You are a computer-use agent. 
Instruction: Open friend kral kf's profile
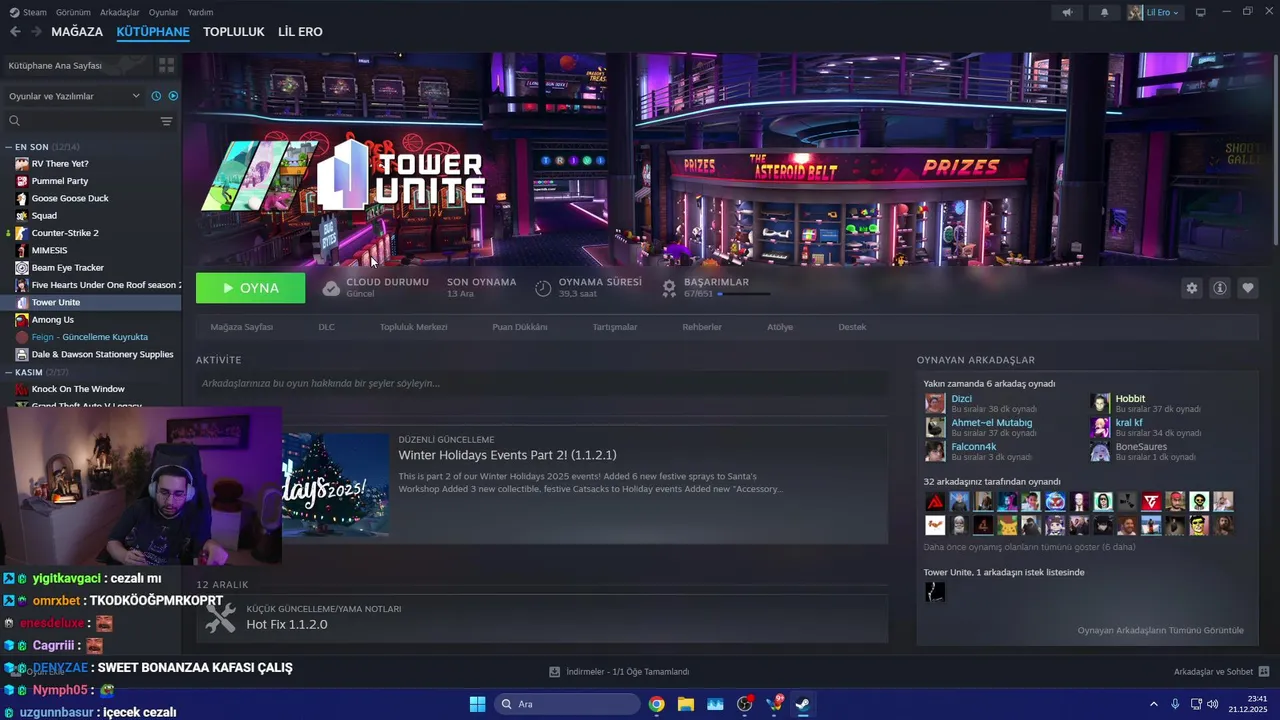1129,423
